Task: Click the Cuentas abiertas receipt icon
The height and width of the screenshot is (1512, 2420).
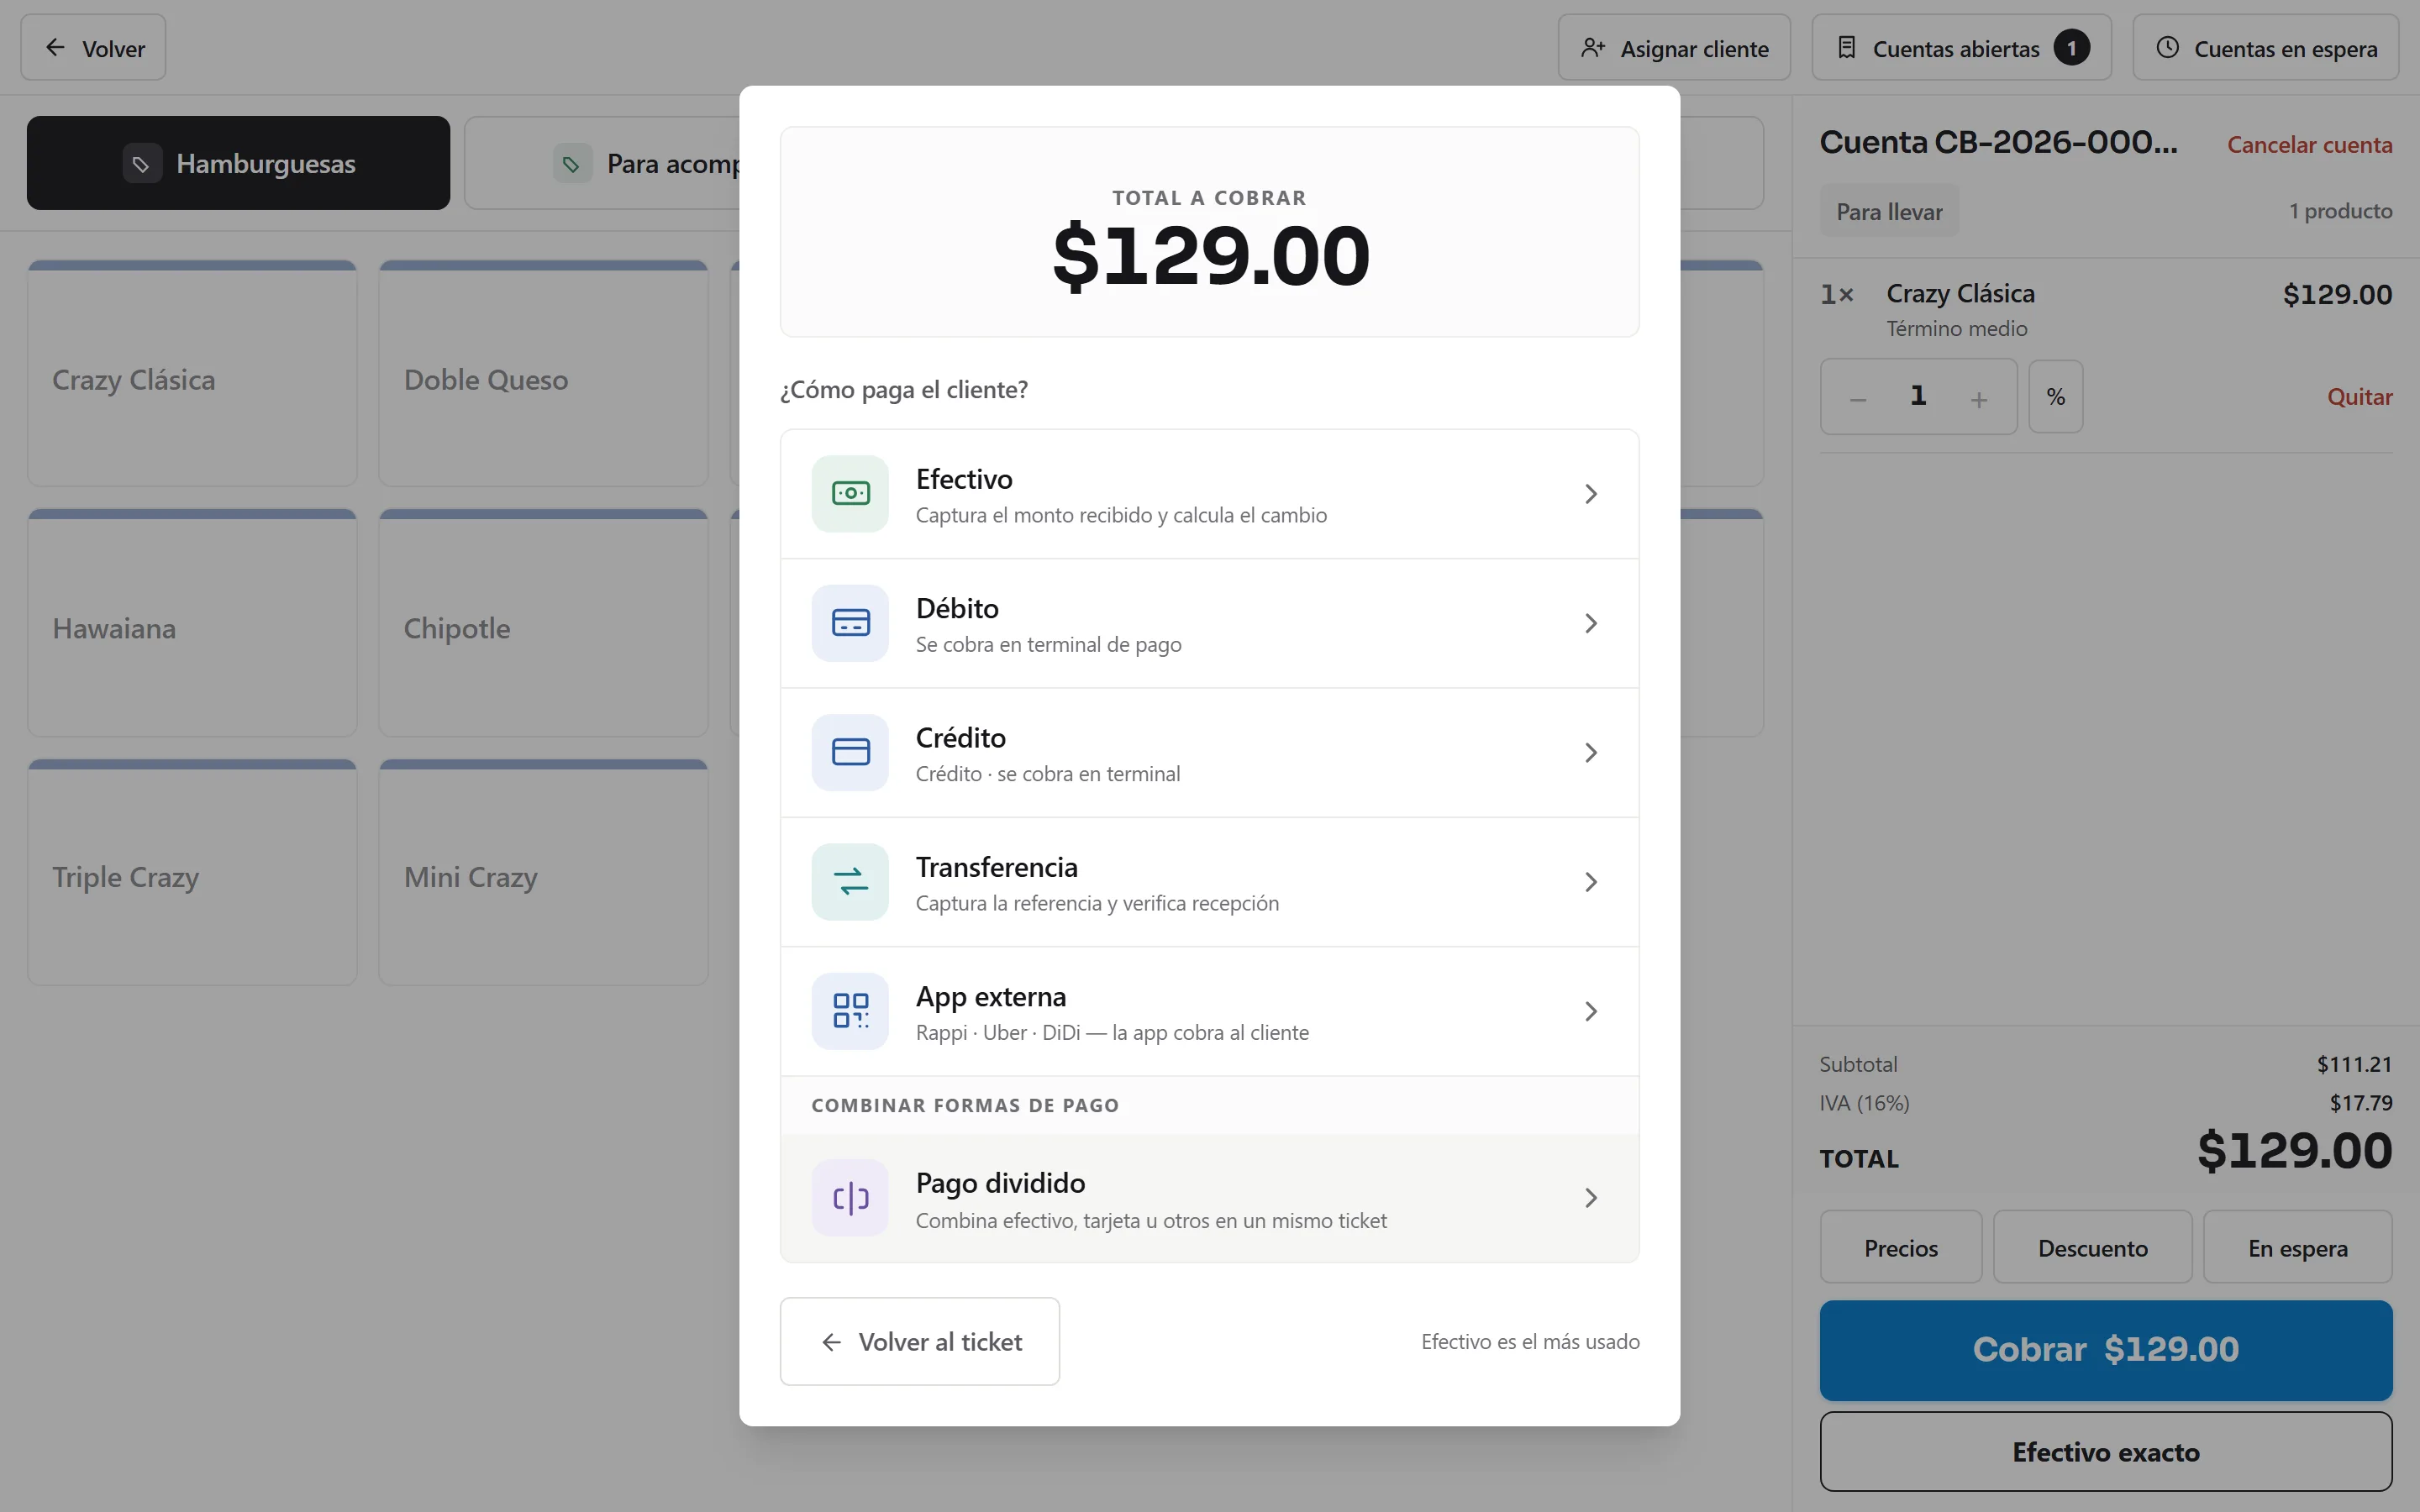Action: click(x=1847, y=48)
